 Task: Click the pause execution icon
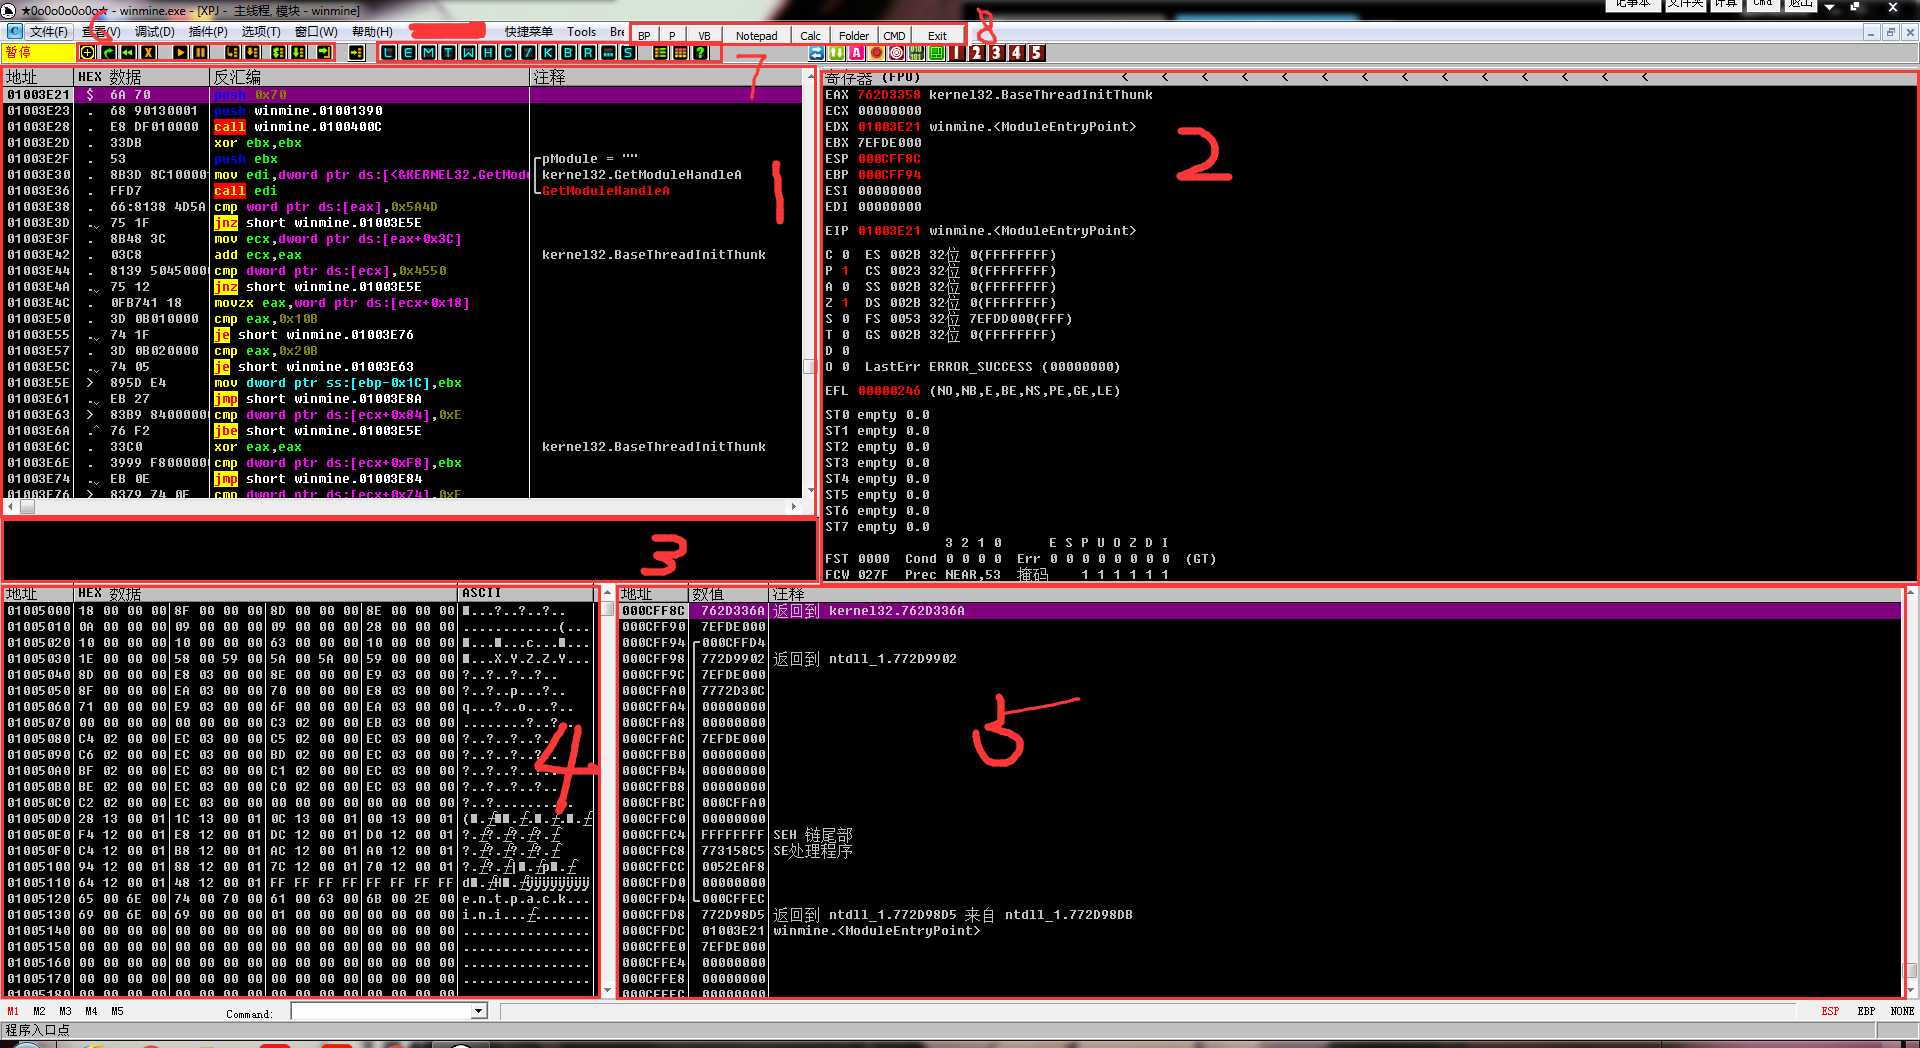(200, 53)
